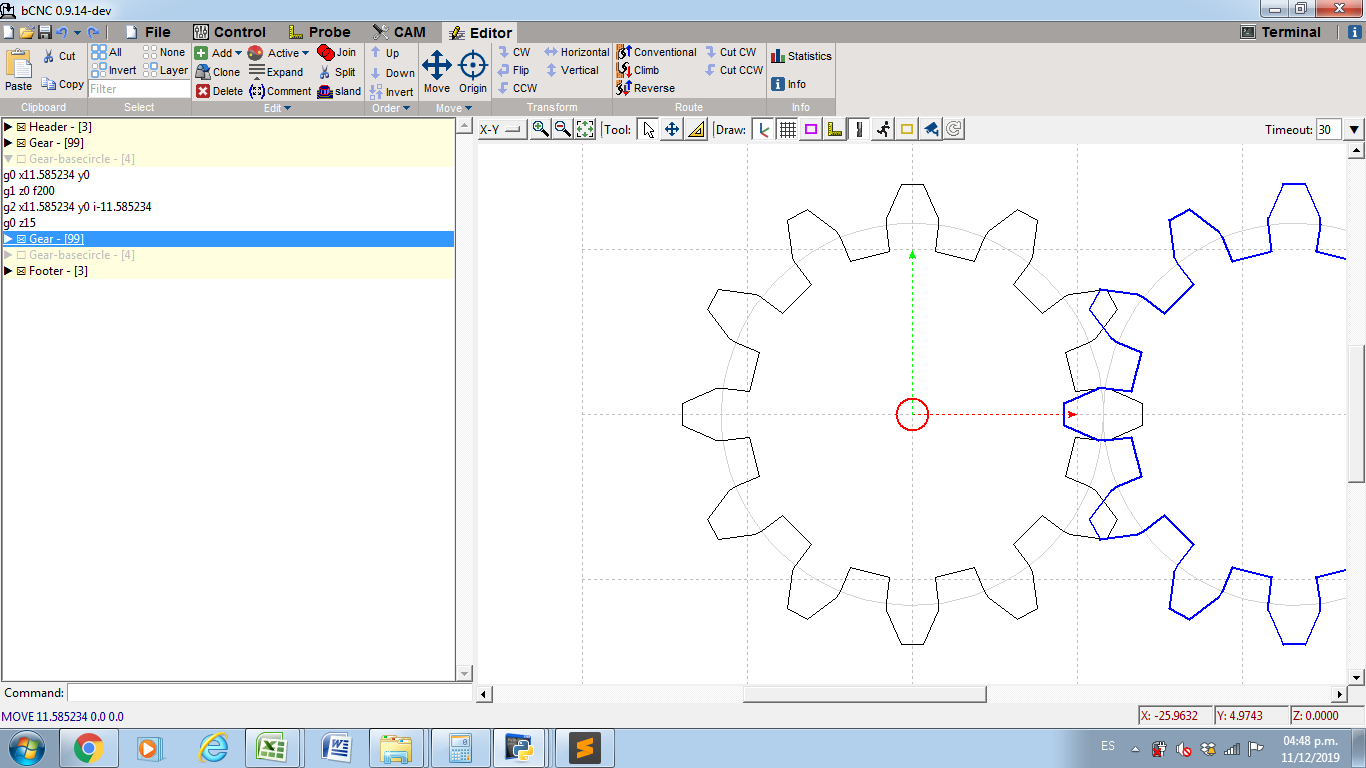
Task: Click the Copy button
Action: click(62, 84)
